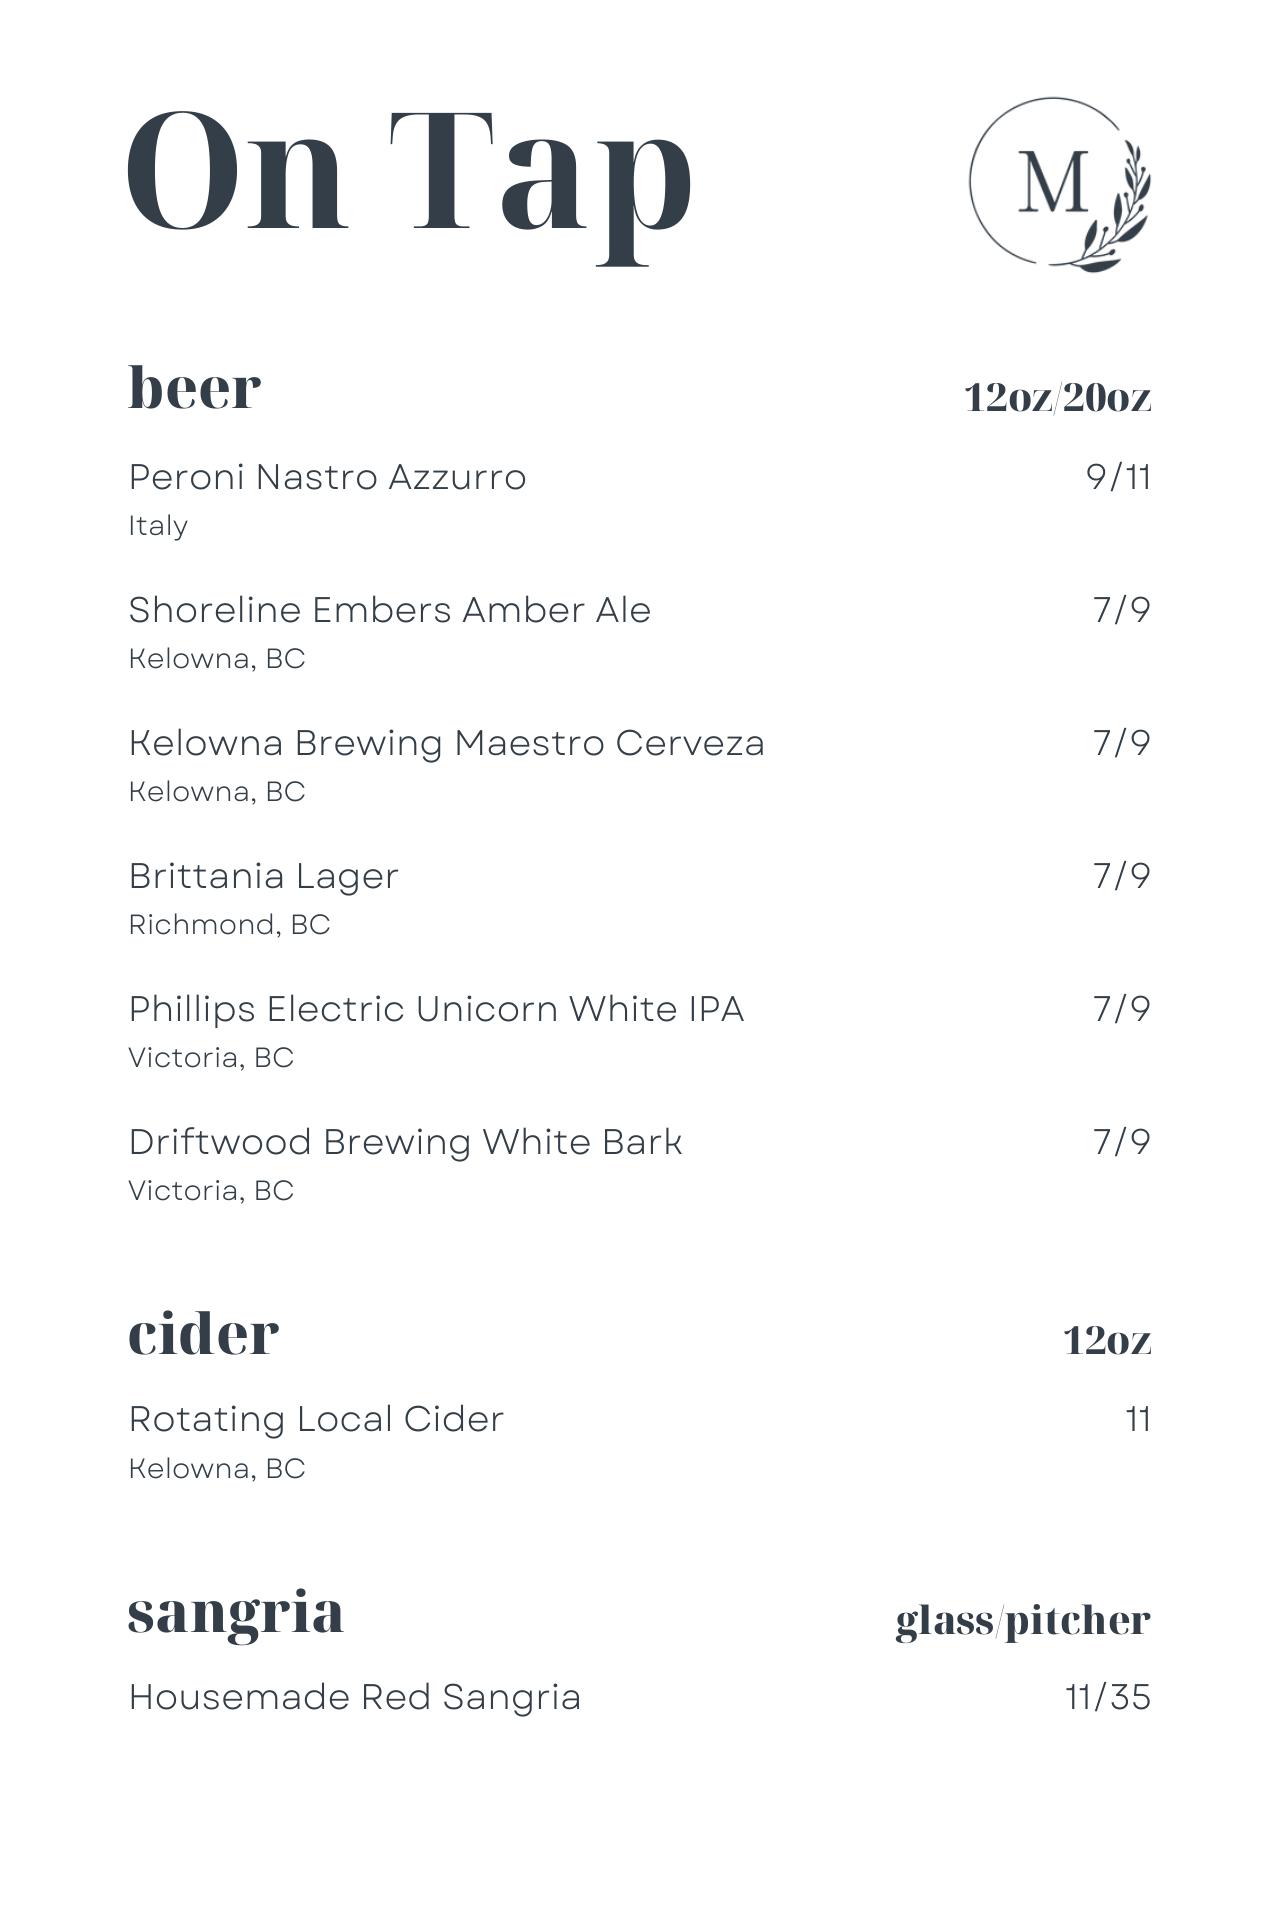1281x1920 pixels.
Task: Click the cider price 11
Action: pyautogui.click(x=1138, y=1420)
